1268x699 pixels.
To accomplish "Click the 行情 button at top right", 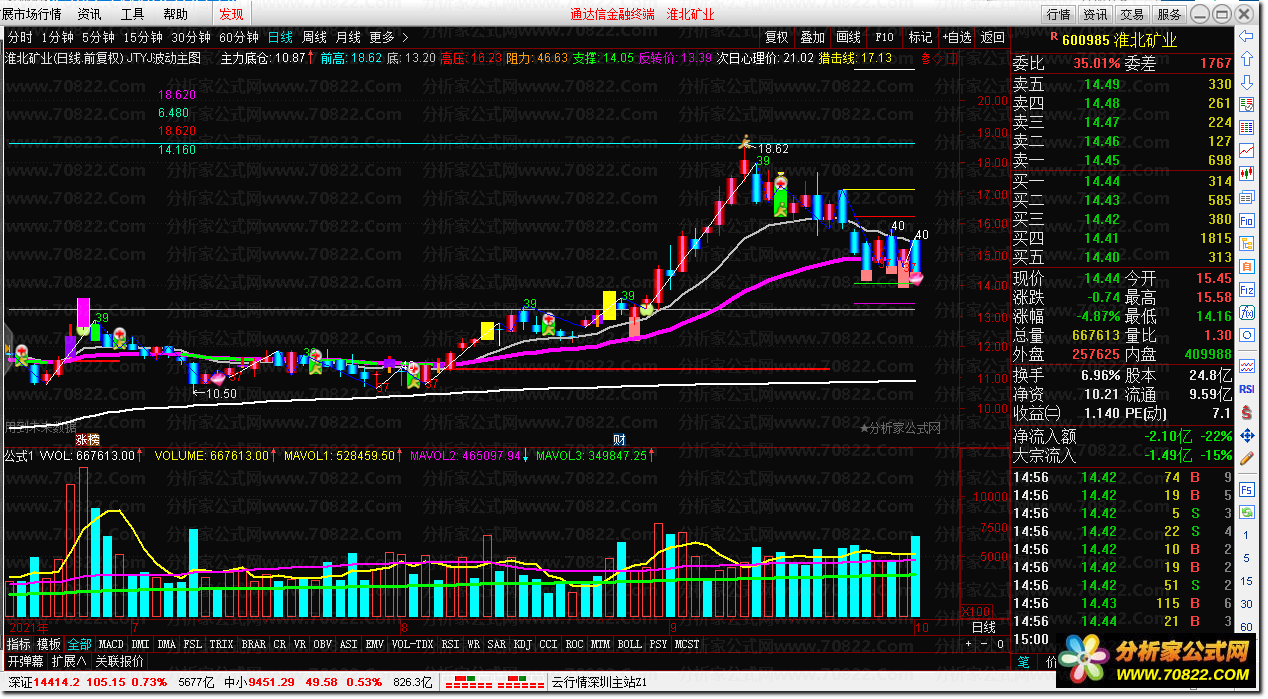I will [x=1059, y=14].
